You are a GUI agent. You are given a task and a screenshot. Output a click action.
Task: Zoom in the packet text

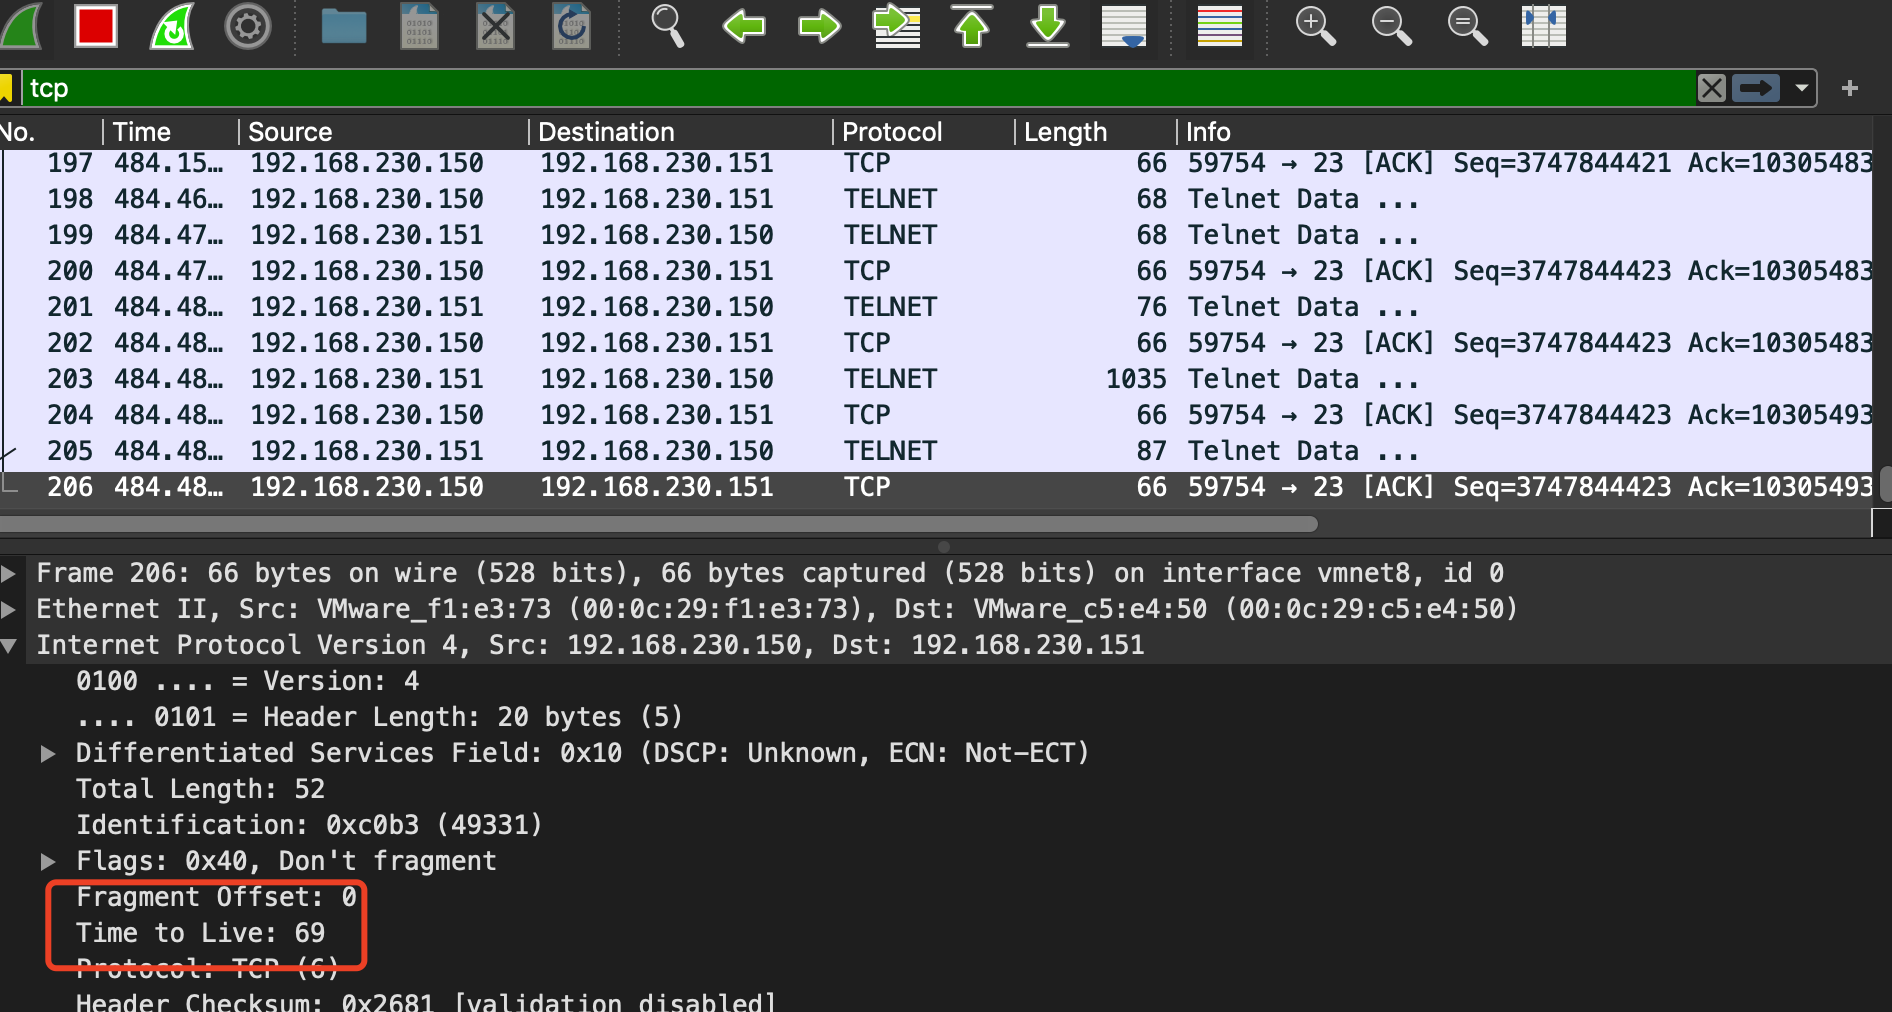[1316, 25]
